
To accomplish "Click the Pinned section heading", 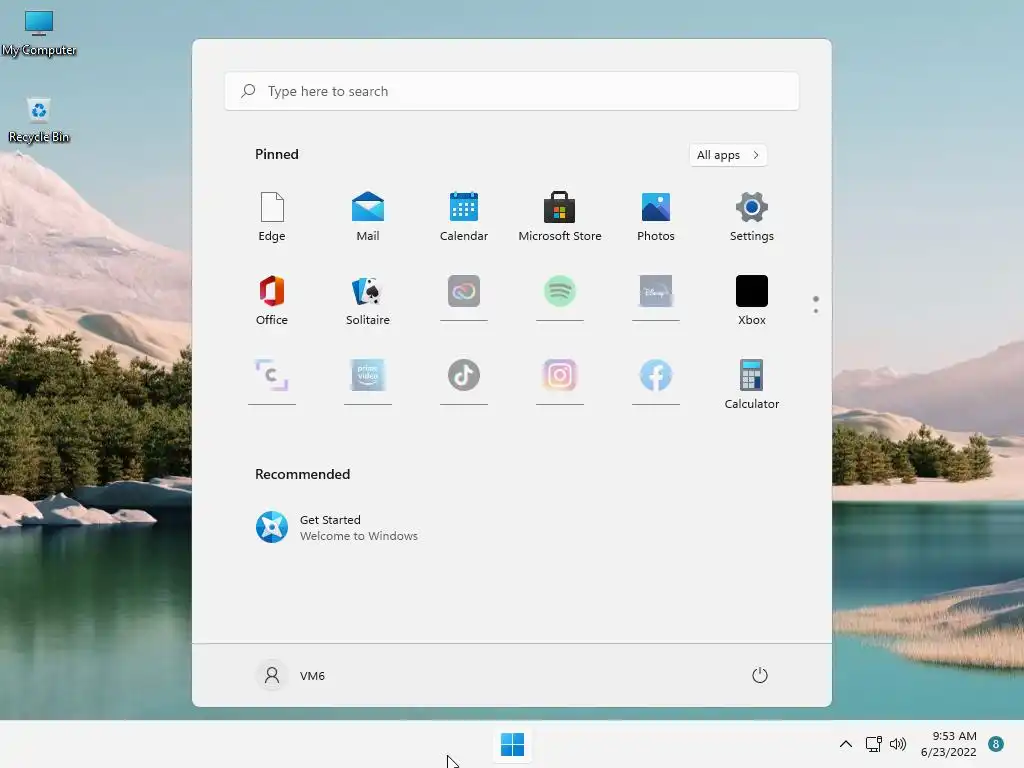I will [277, 154].
